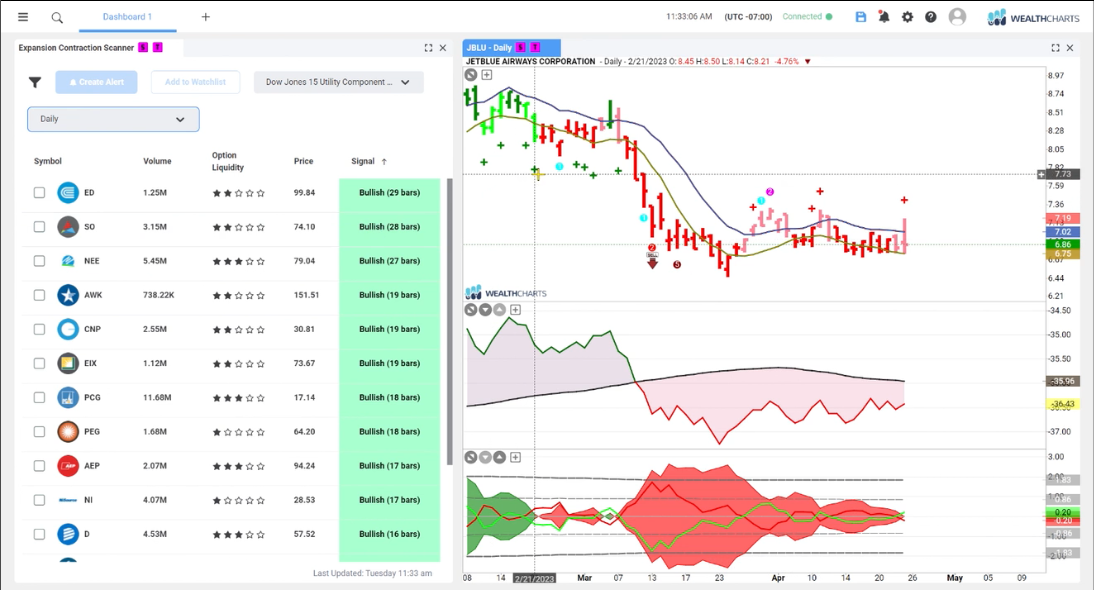Maximize the Expansion Contraction Scanner panel

tap(428, 48)
